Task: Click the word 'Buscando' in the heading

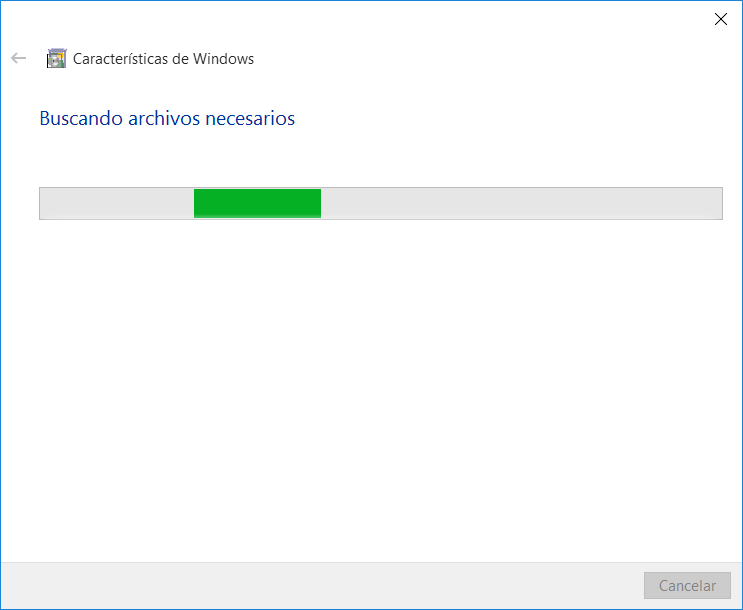Action: pyautogui.click(x=81, y=118)
